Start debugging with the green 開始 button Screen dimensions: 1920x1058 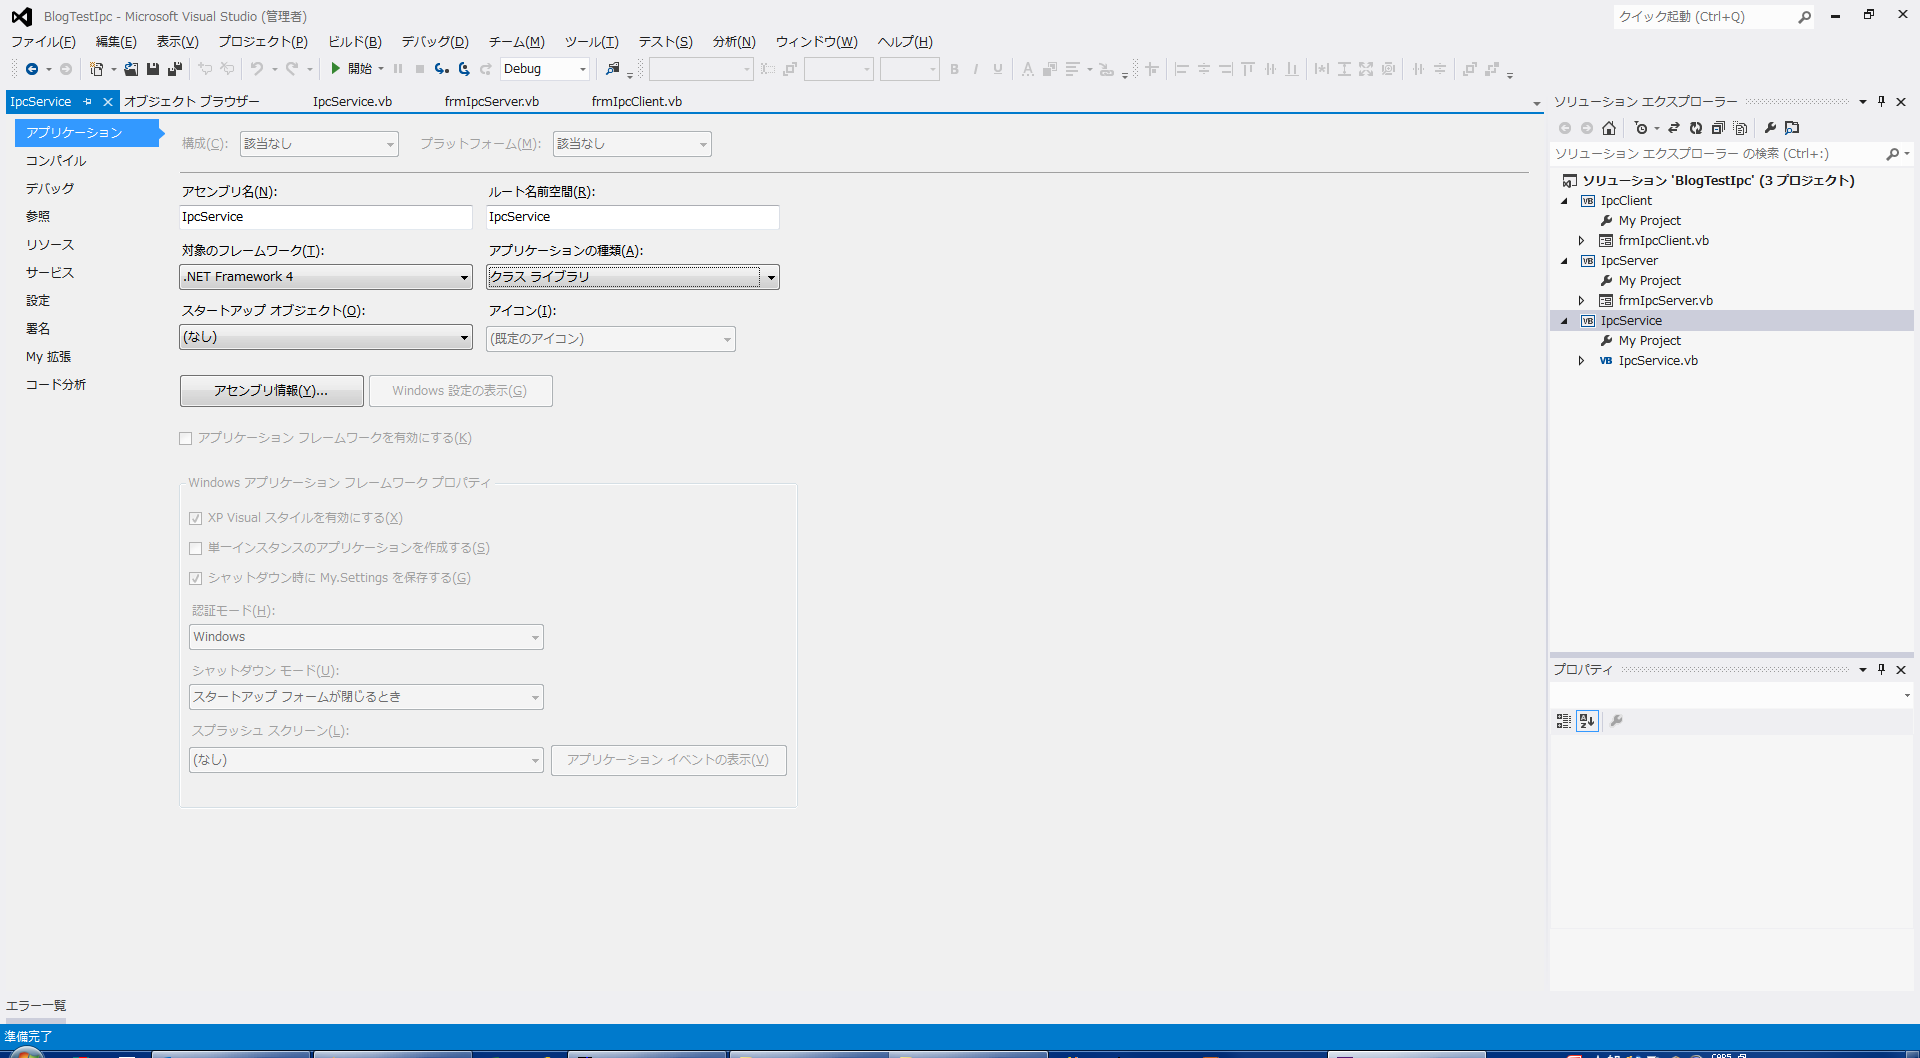(x=352, y=69)
